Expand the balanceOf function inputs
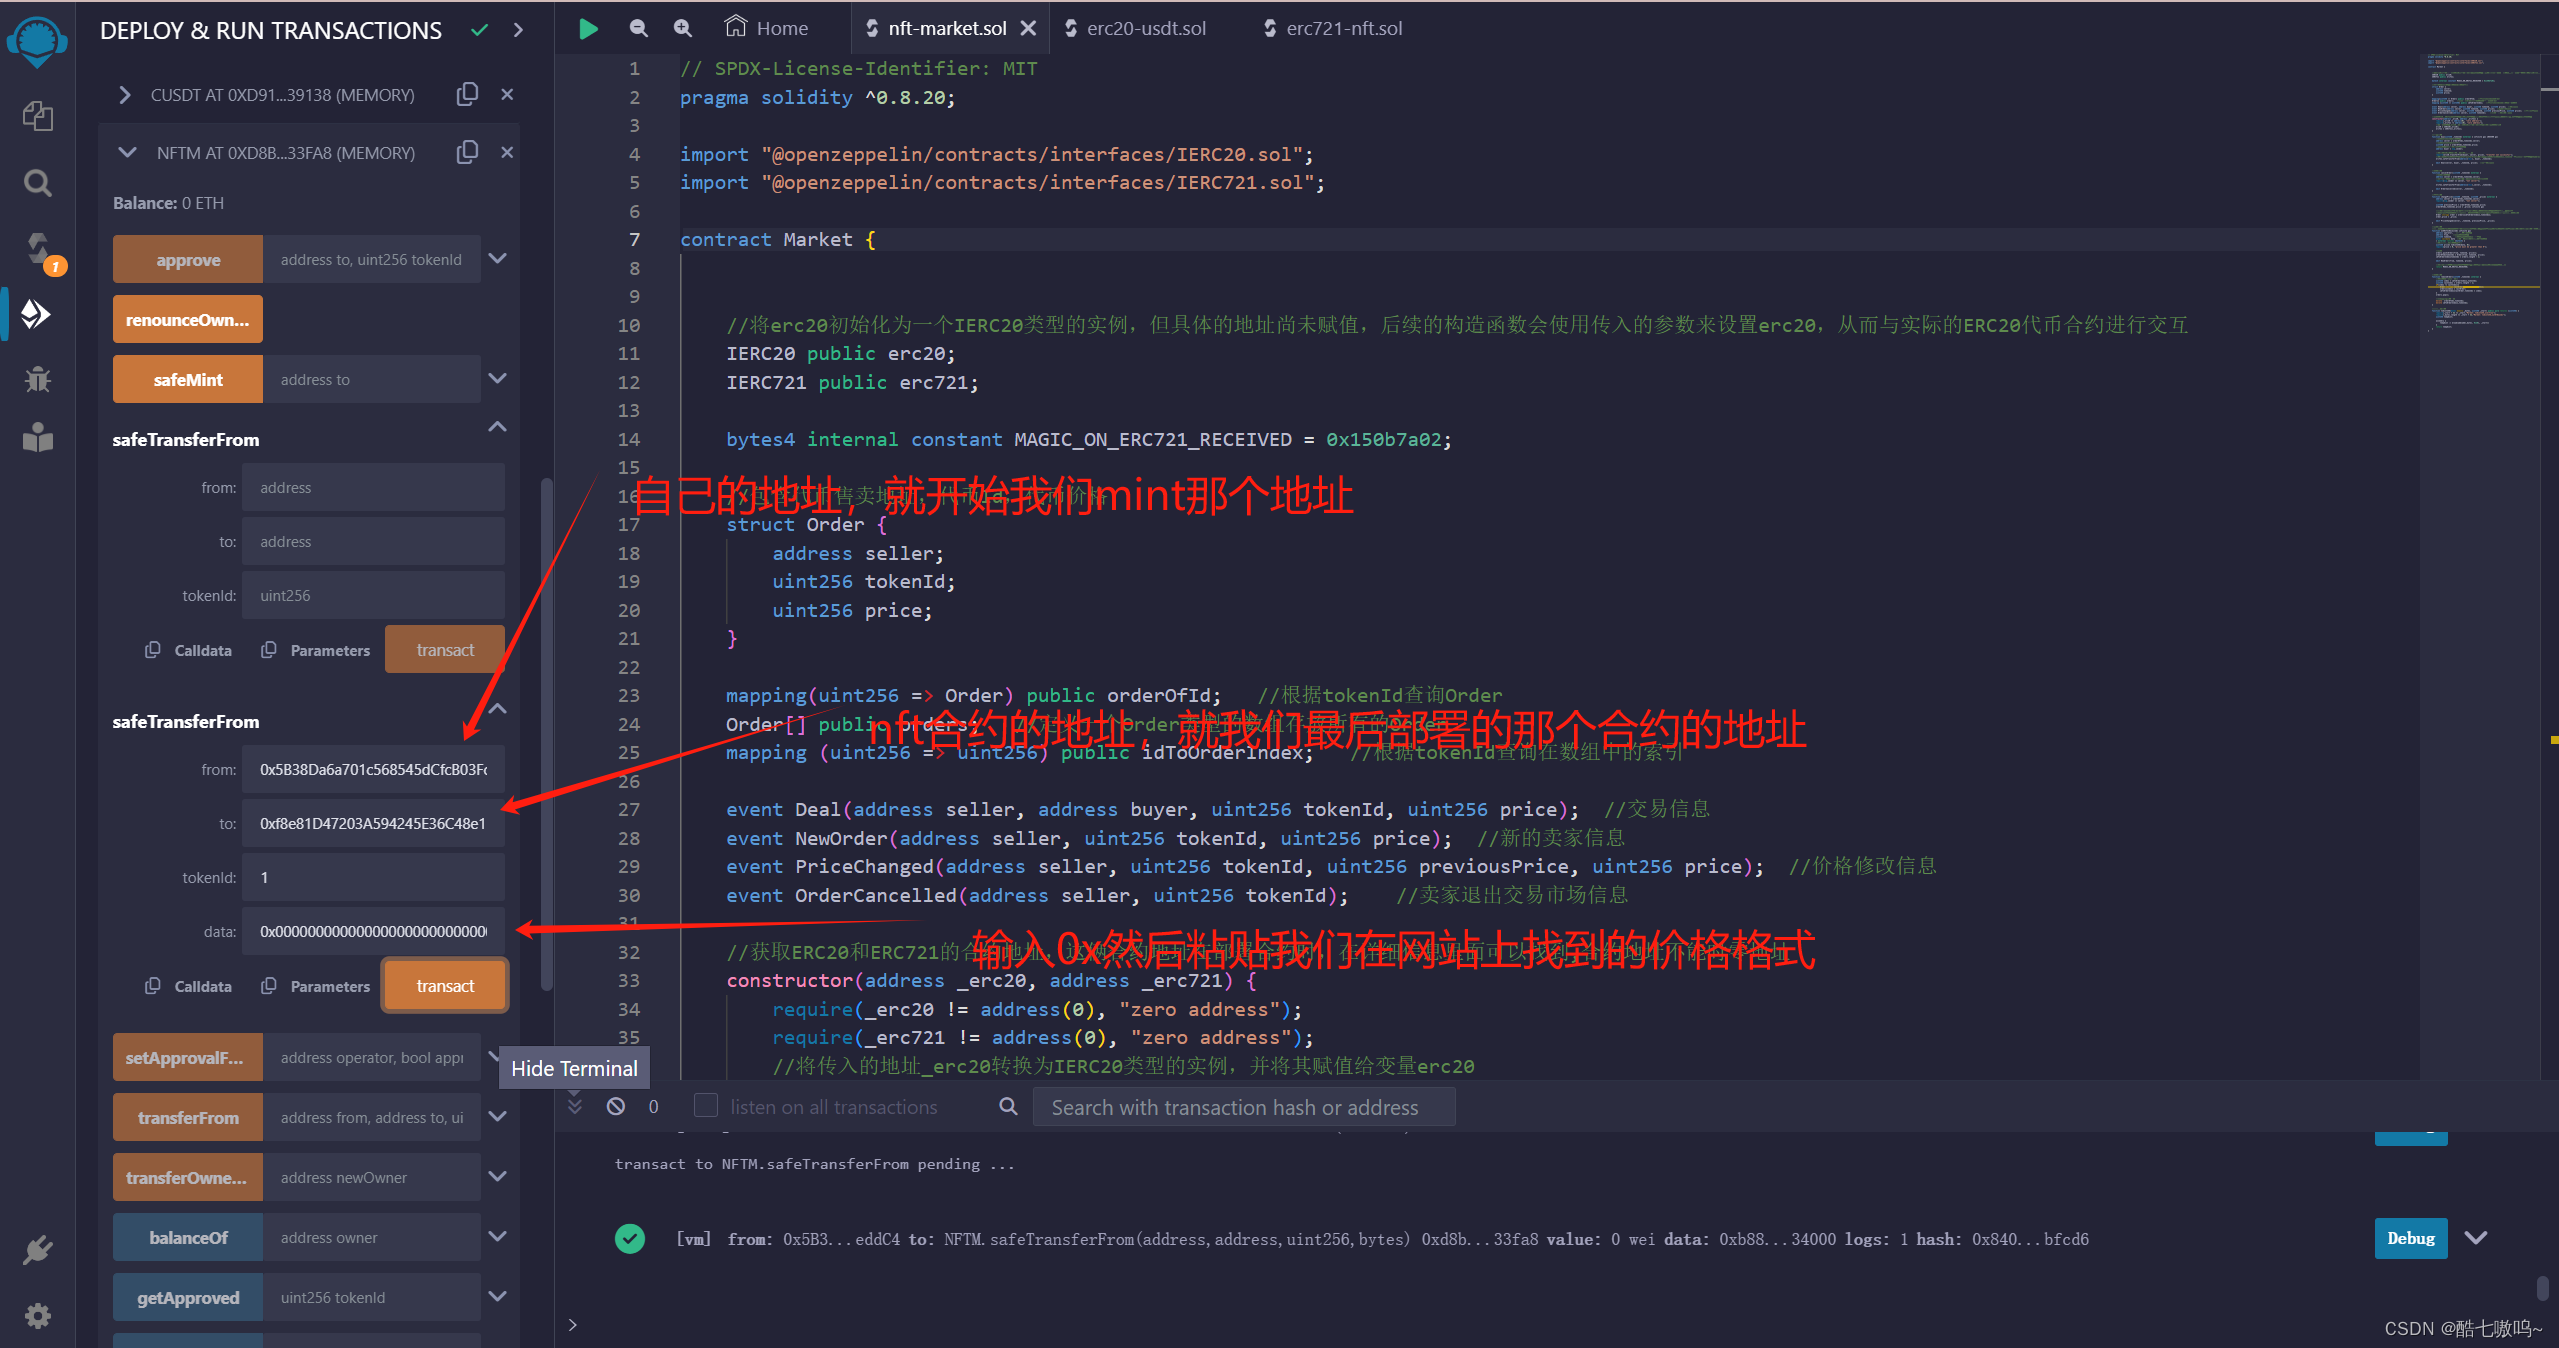The image size is (2559, 1348). coord(498,1237)
